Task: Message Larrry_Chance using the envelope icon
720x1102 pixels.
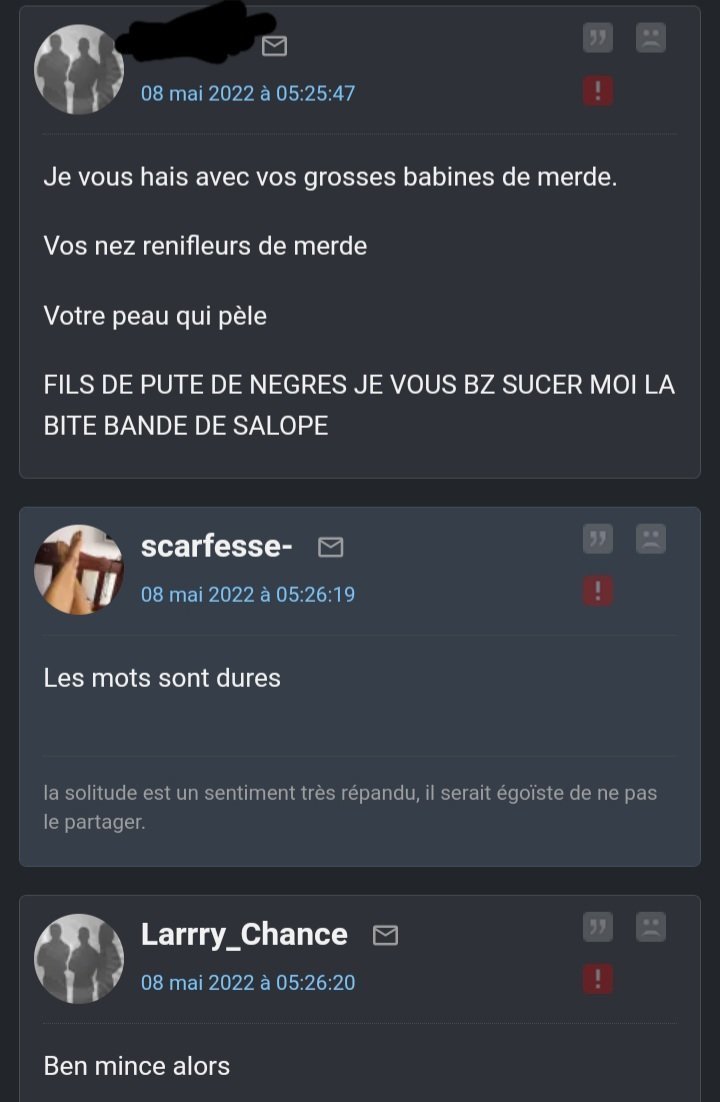Action: coord(385,935)
